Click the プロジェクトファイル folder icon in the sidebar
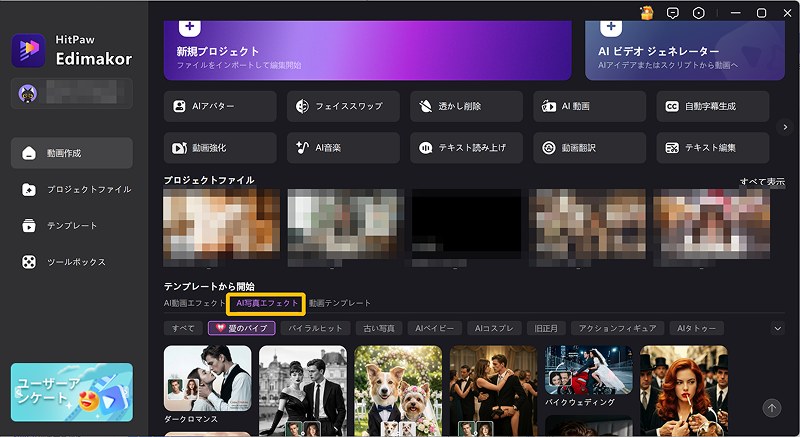The image size is (800, 437). [x=29, y=190]
